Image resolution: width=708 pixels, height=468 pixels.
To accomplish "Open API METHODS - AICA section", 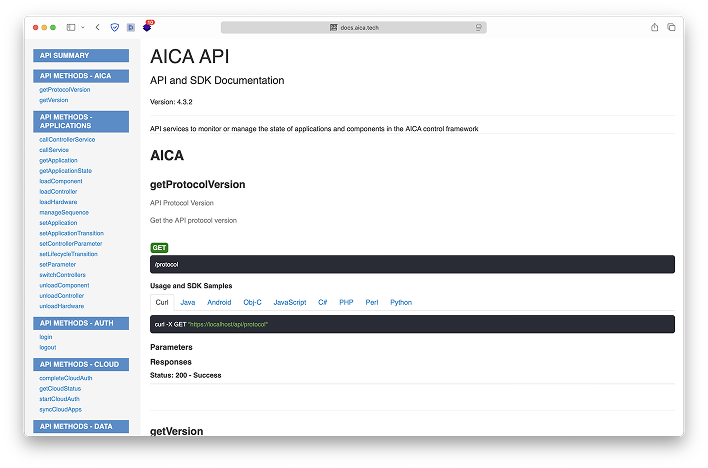I will [x=81, y=76].
